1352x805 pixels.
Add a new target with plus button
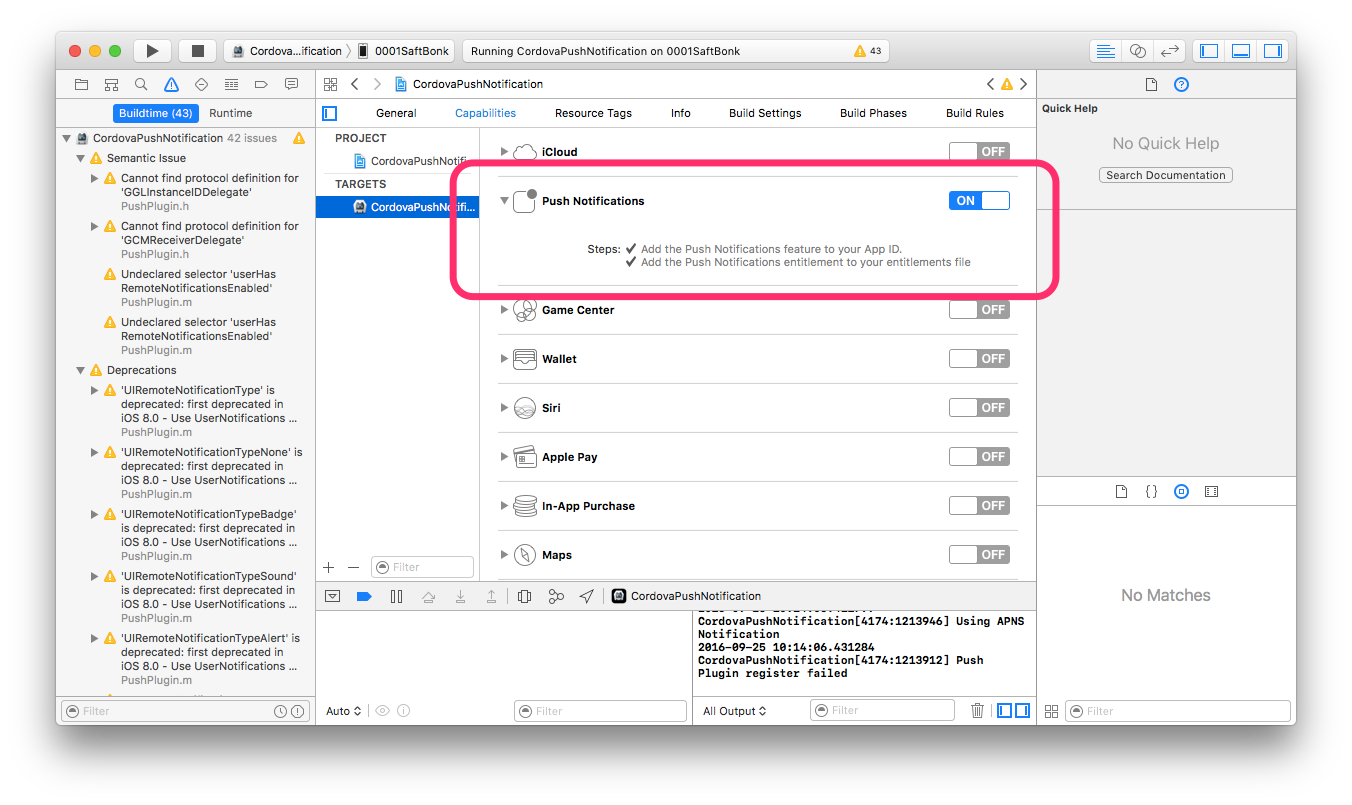[x=329, y=567]
